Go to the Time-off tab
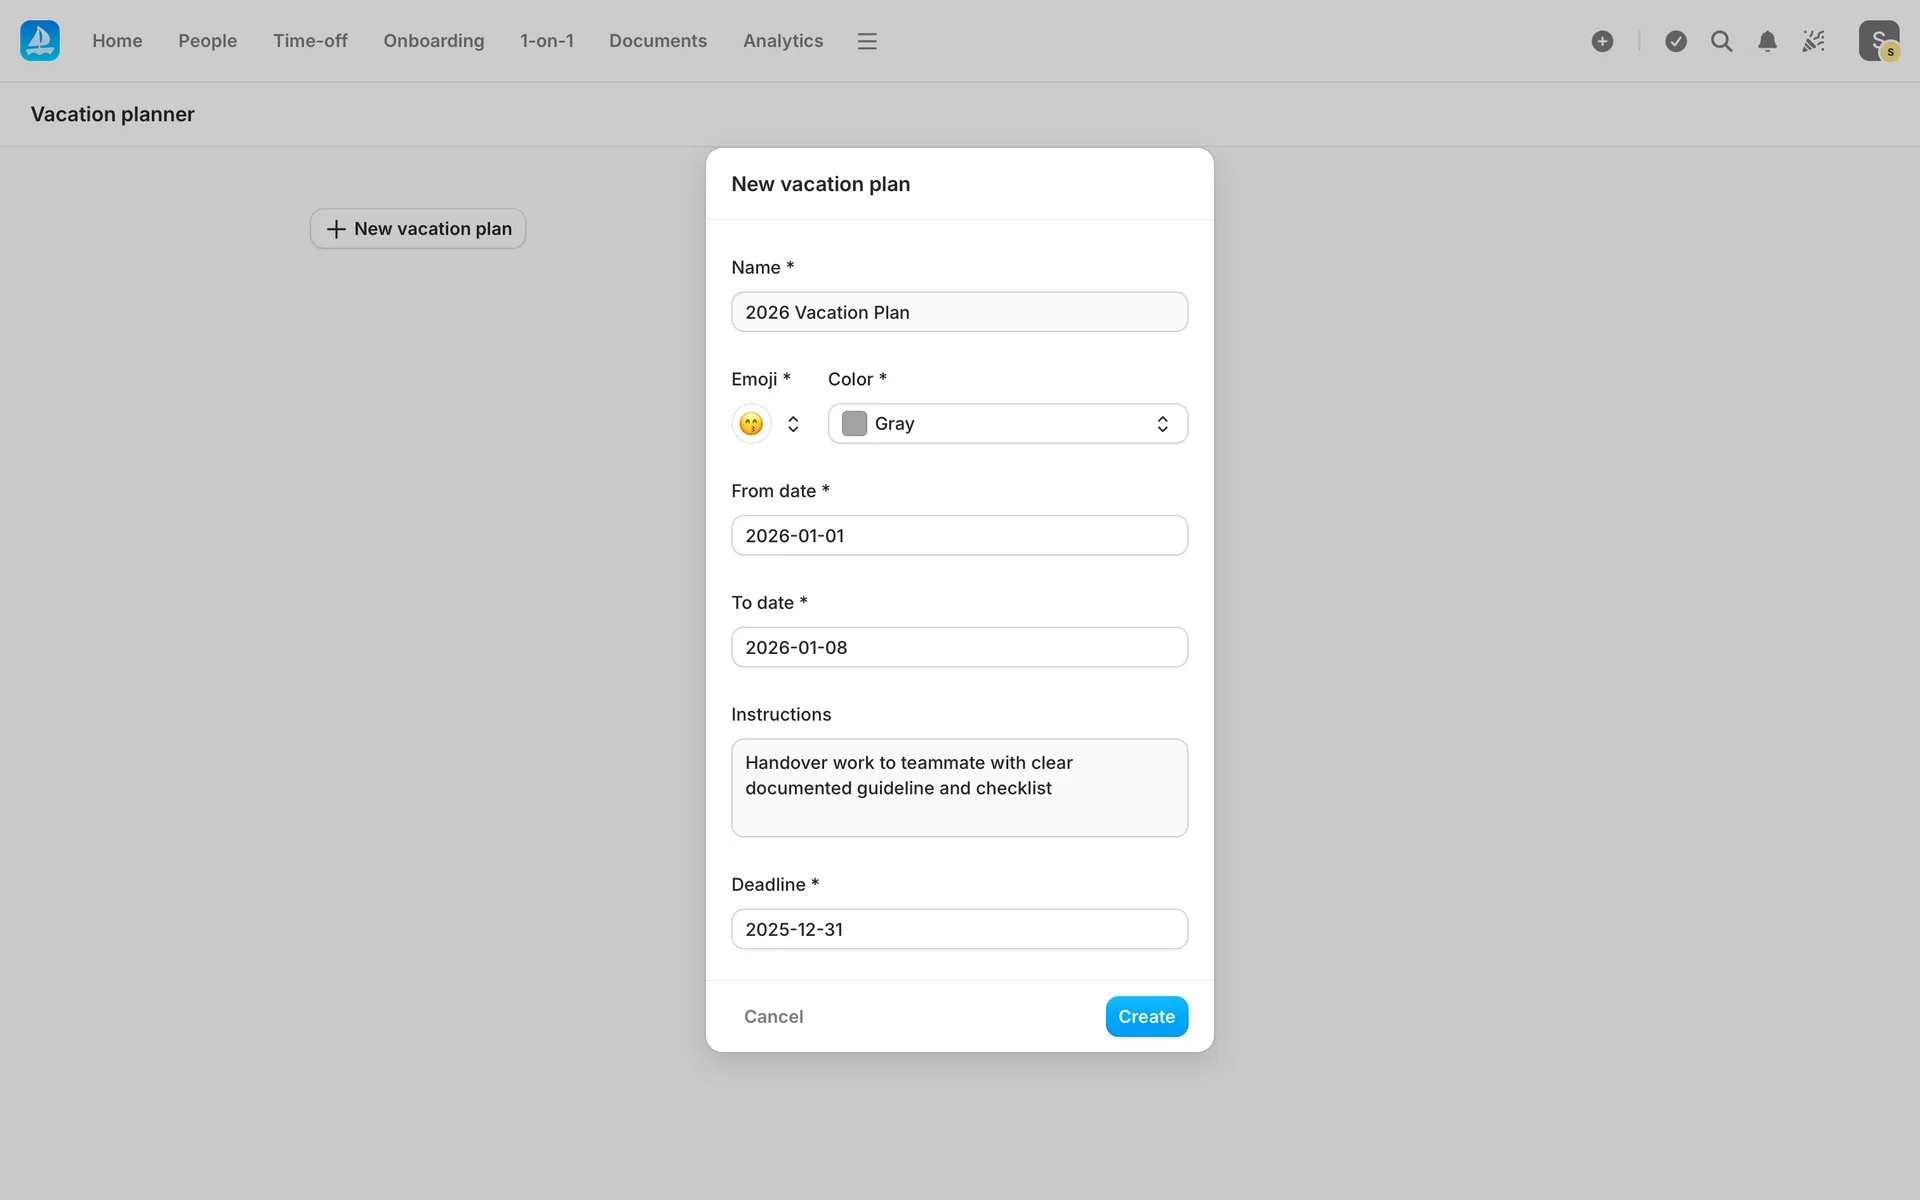The image size is (1920, 1200). pos(310,41)
